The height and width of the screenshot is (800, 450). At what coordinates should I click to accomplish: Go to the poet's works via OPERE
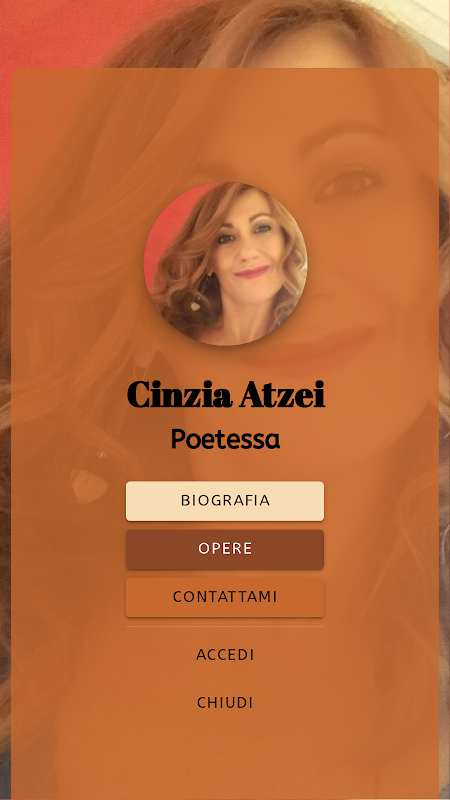(x=225, y=549)
